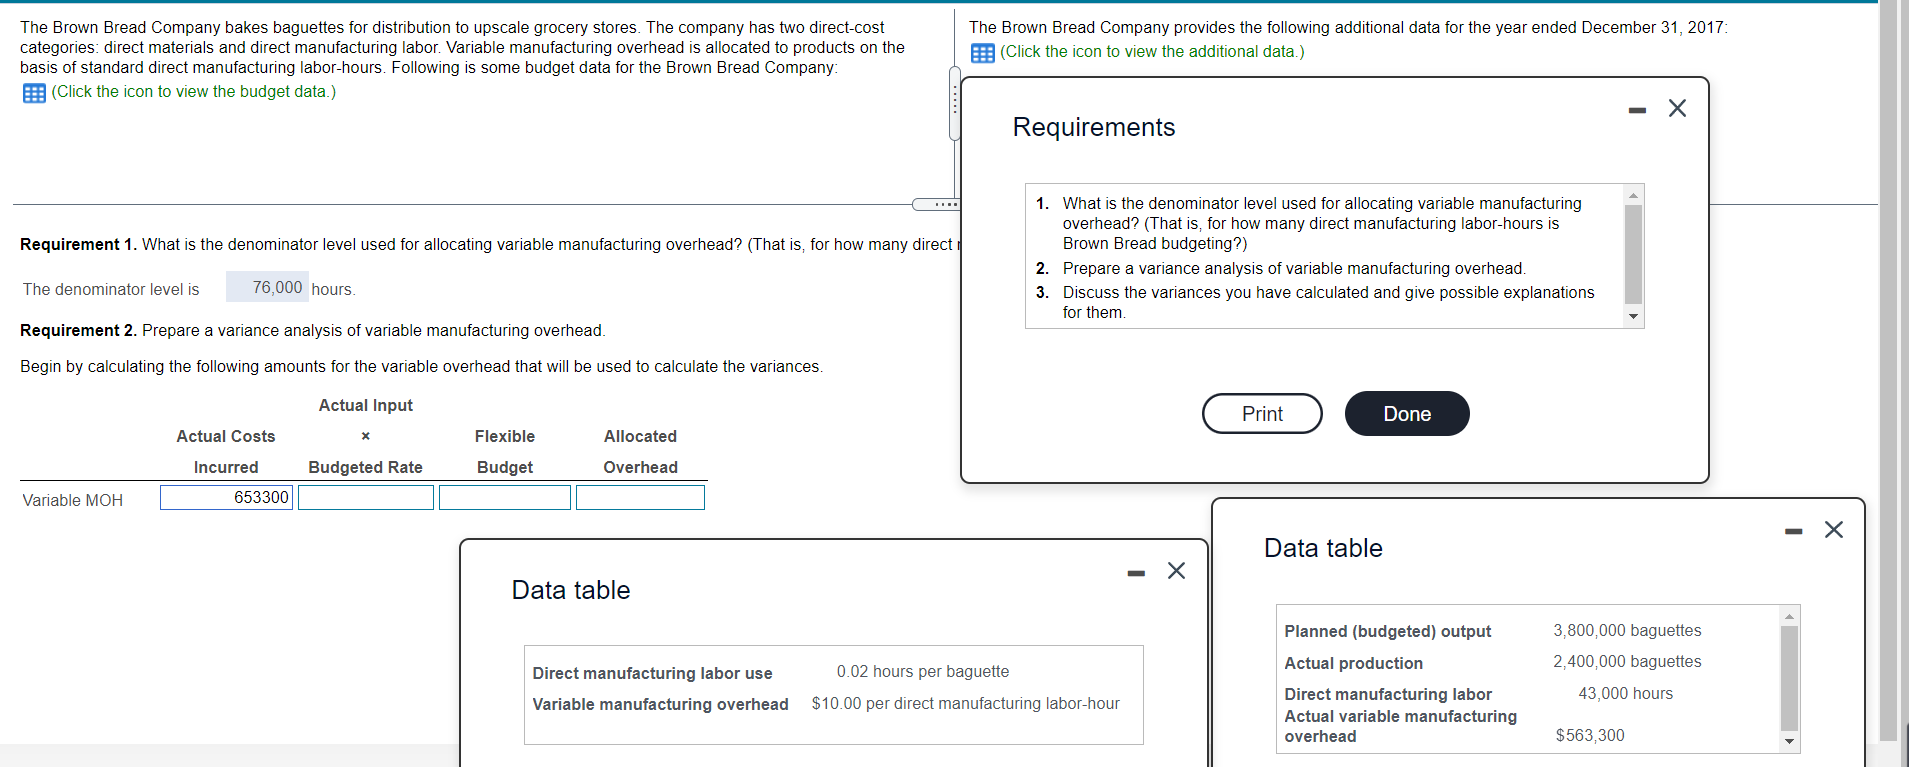Click the additional data link text
This screenshot has width=1909, height=767.
point(1152,52)
